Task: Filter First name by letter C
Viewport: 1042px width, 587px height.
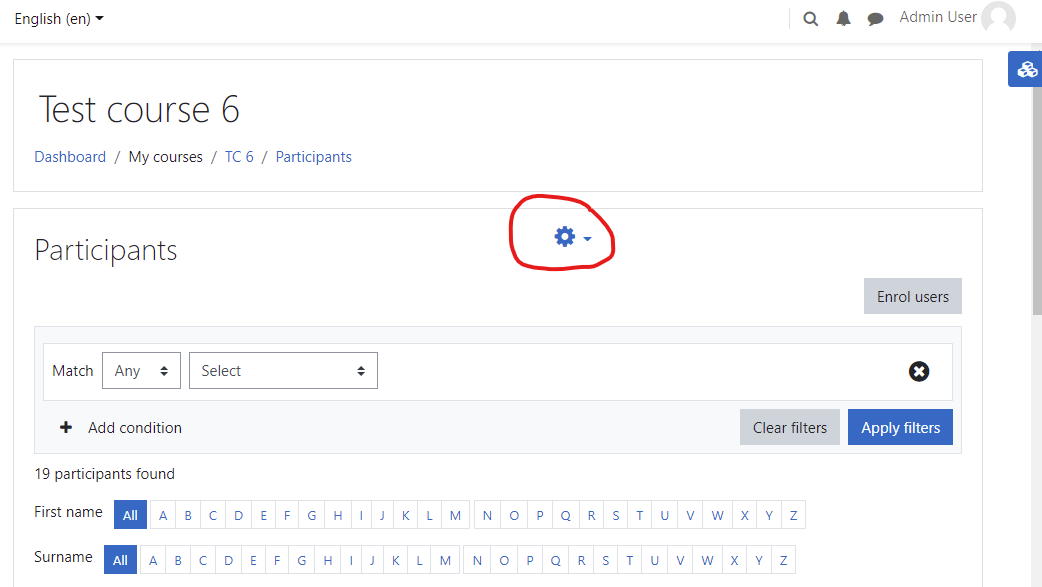Action: coord(213,515)
